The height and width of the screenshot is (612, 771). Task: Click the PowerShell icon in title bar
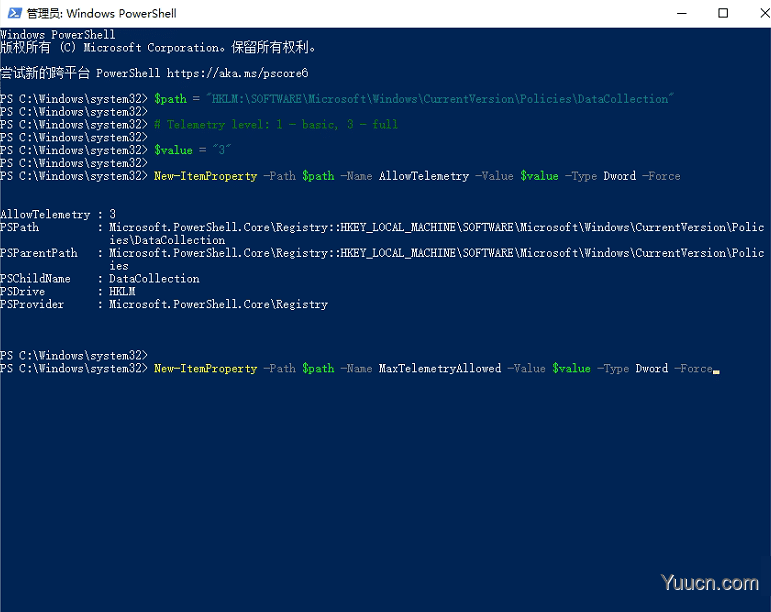(x=15, y=13)
